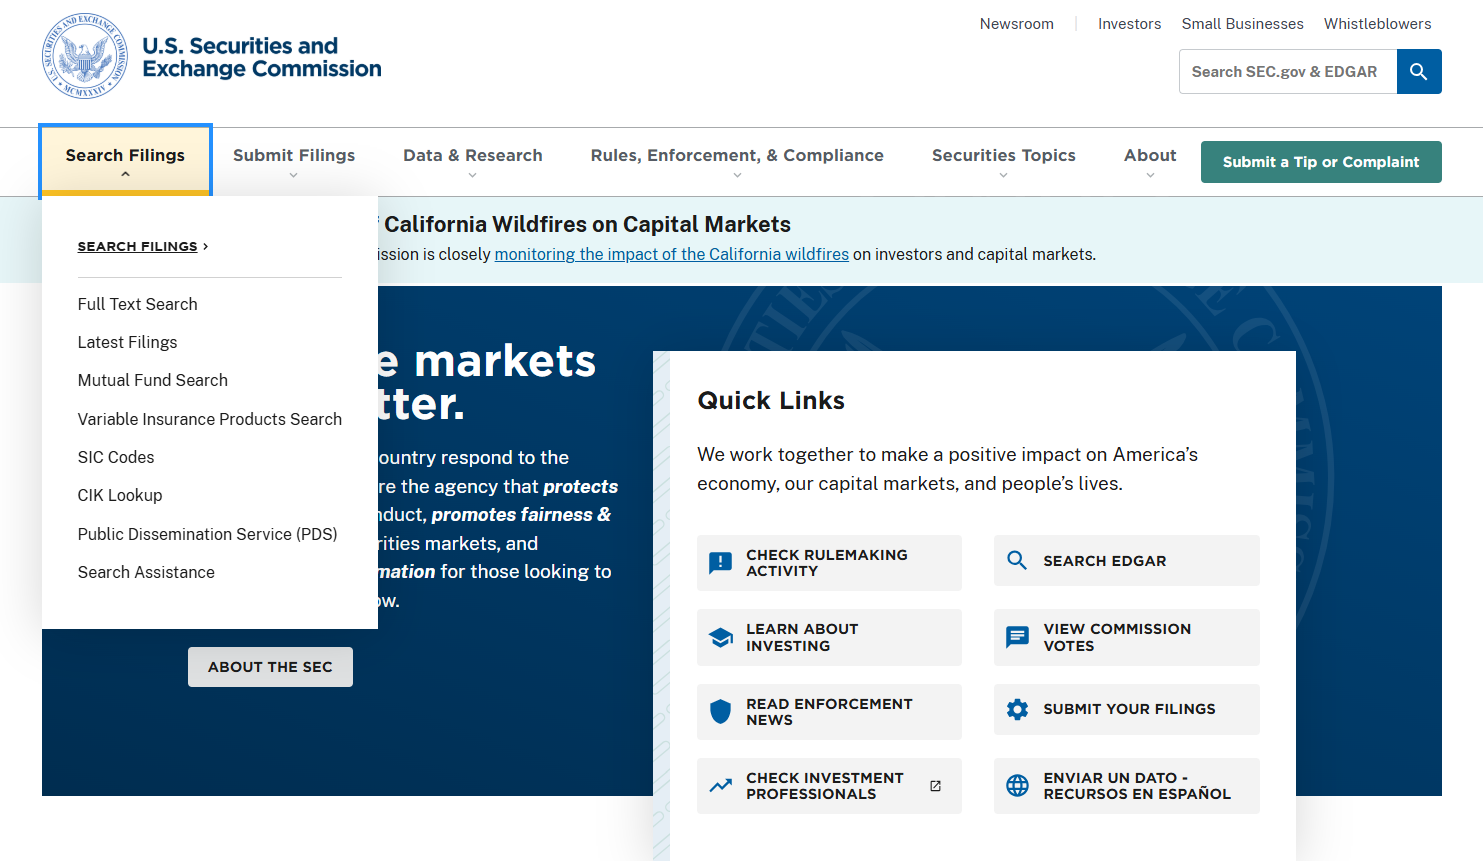The height and width of the screenshot is (861, 1483).
Task: Expand the Data & Research dropdown
Action: pos(472,161)
